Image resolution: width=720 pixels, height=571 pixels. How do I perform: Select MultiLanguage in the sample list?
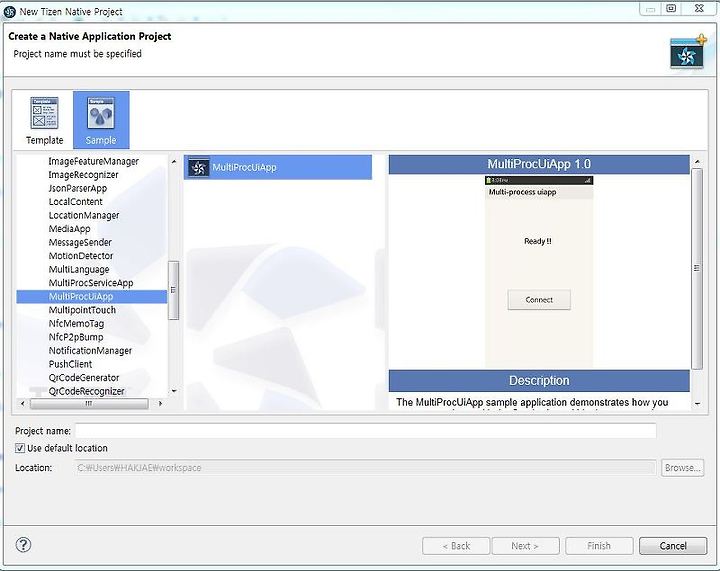[x=79, y=269]
